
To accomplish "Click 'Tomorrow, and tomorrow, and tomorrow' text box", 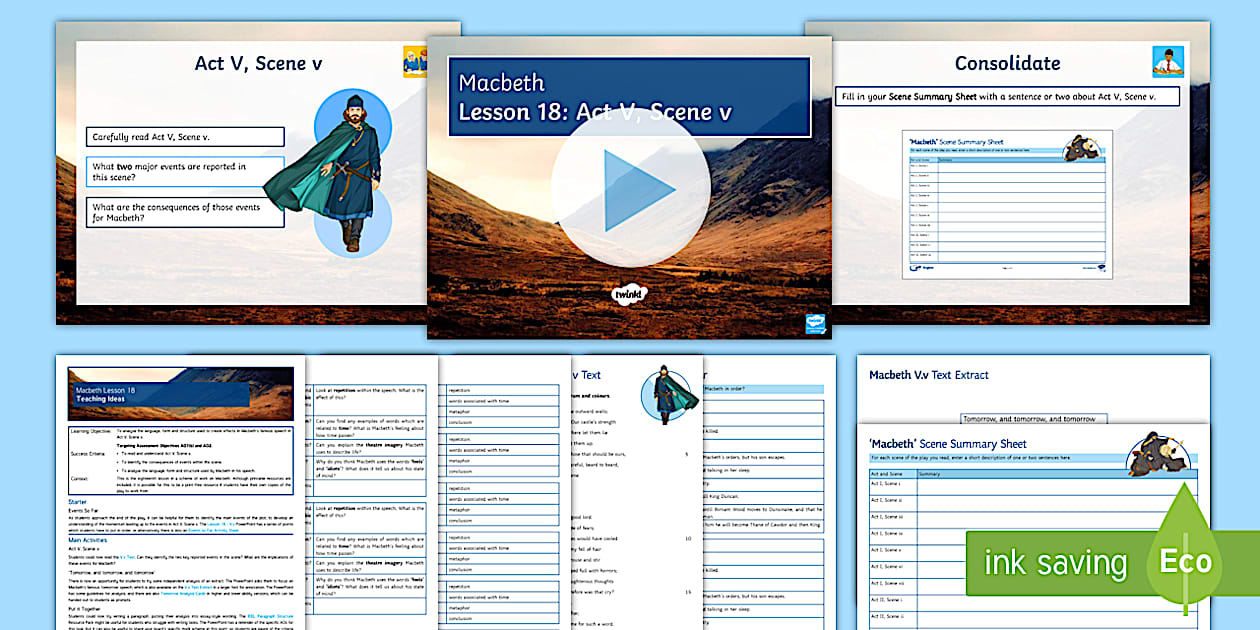I will [1028, 419].
